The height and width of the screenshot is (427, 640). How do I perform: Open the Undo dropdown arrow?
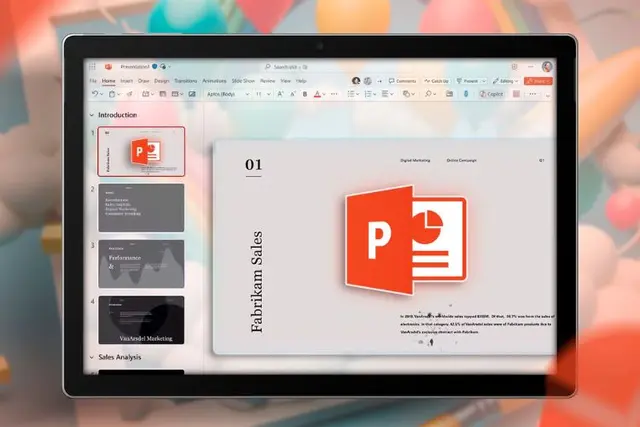click(x=101, y=94)
